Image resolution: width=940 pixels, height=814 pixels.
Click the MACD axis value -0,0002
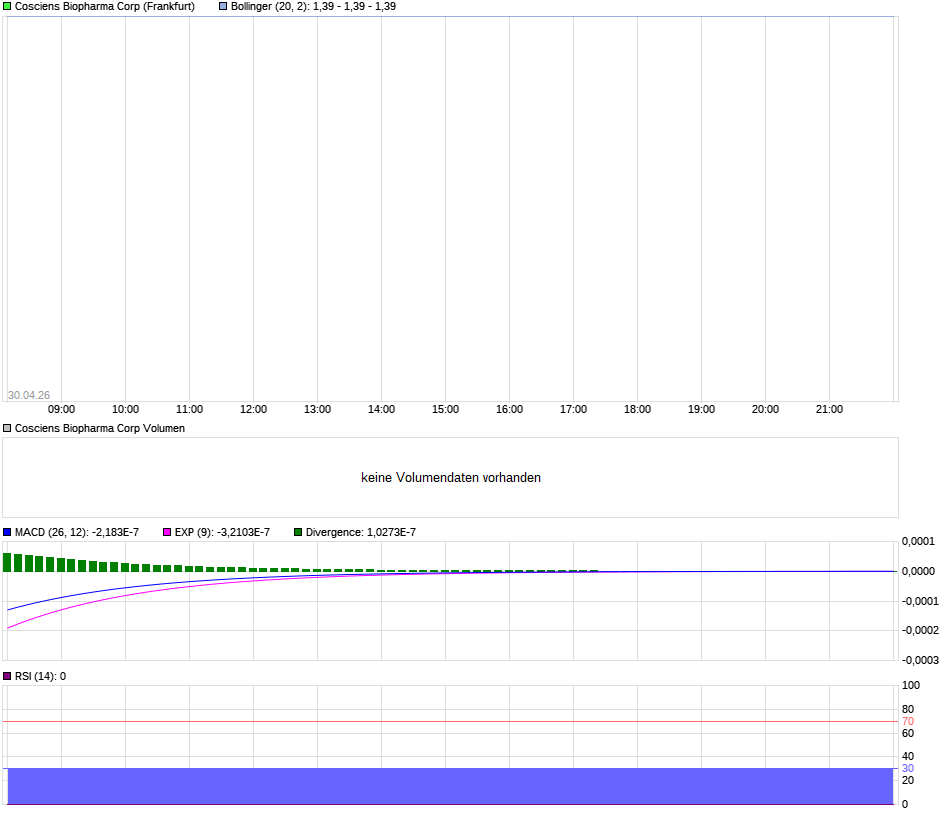click(x=920, y=631)
